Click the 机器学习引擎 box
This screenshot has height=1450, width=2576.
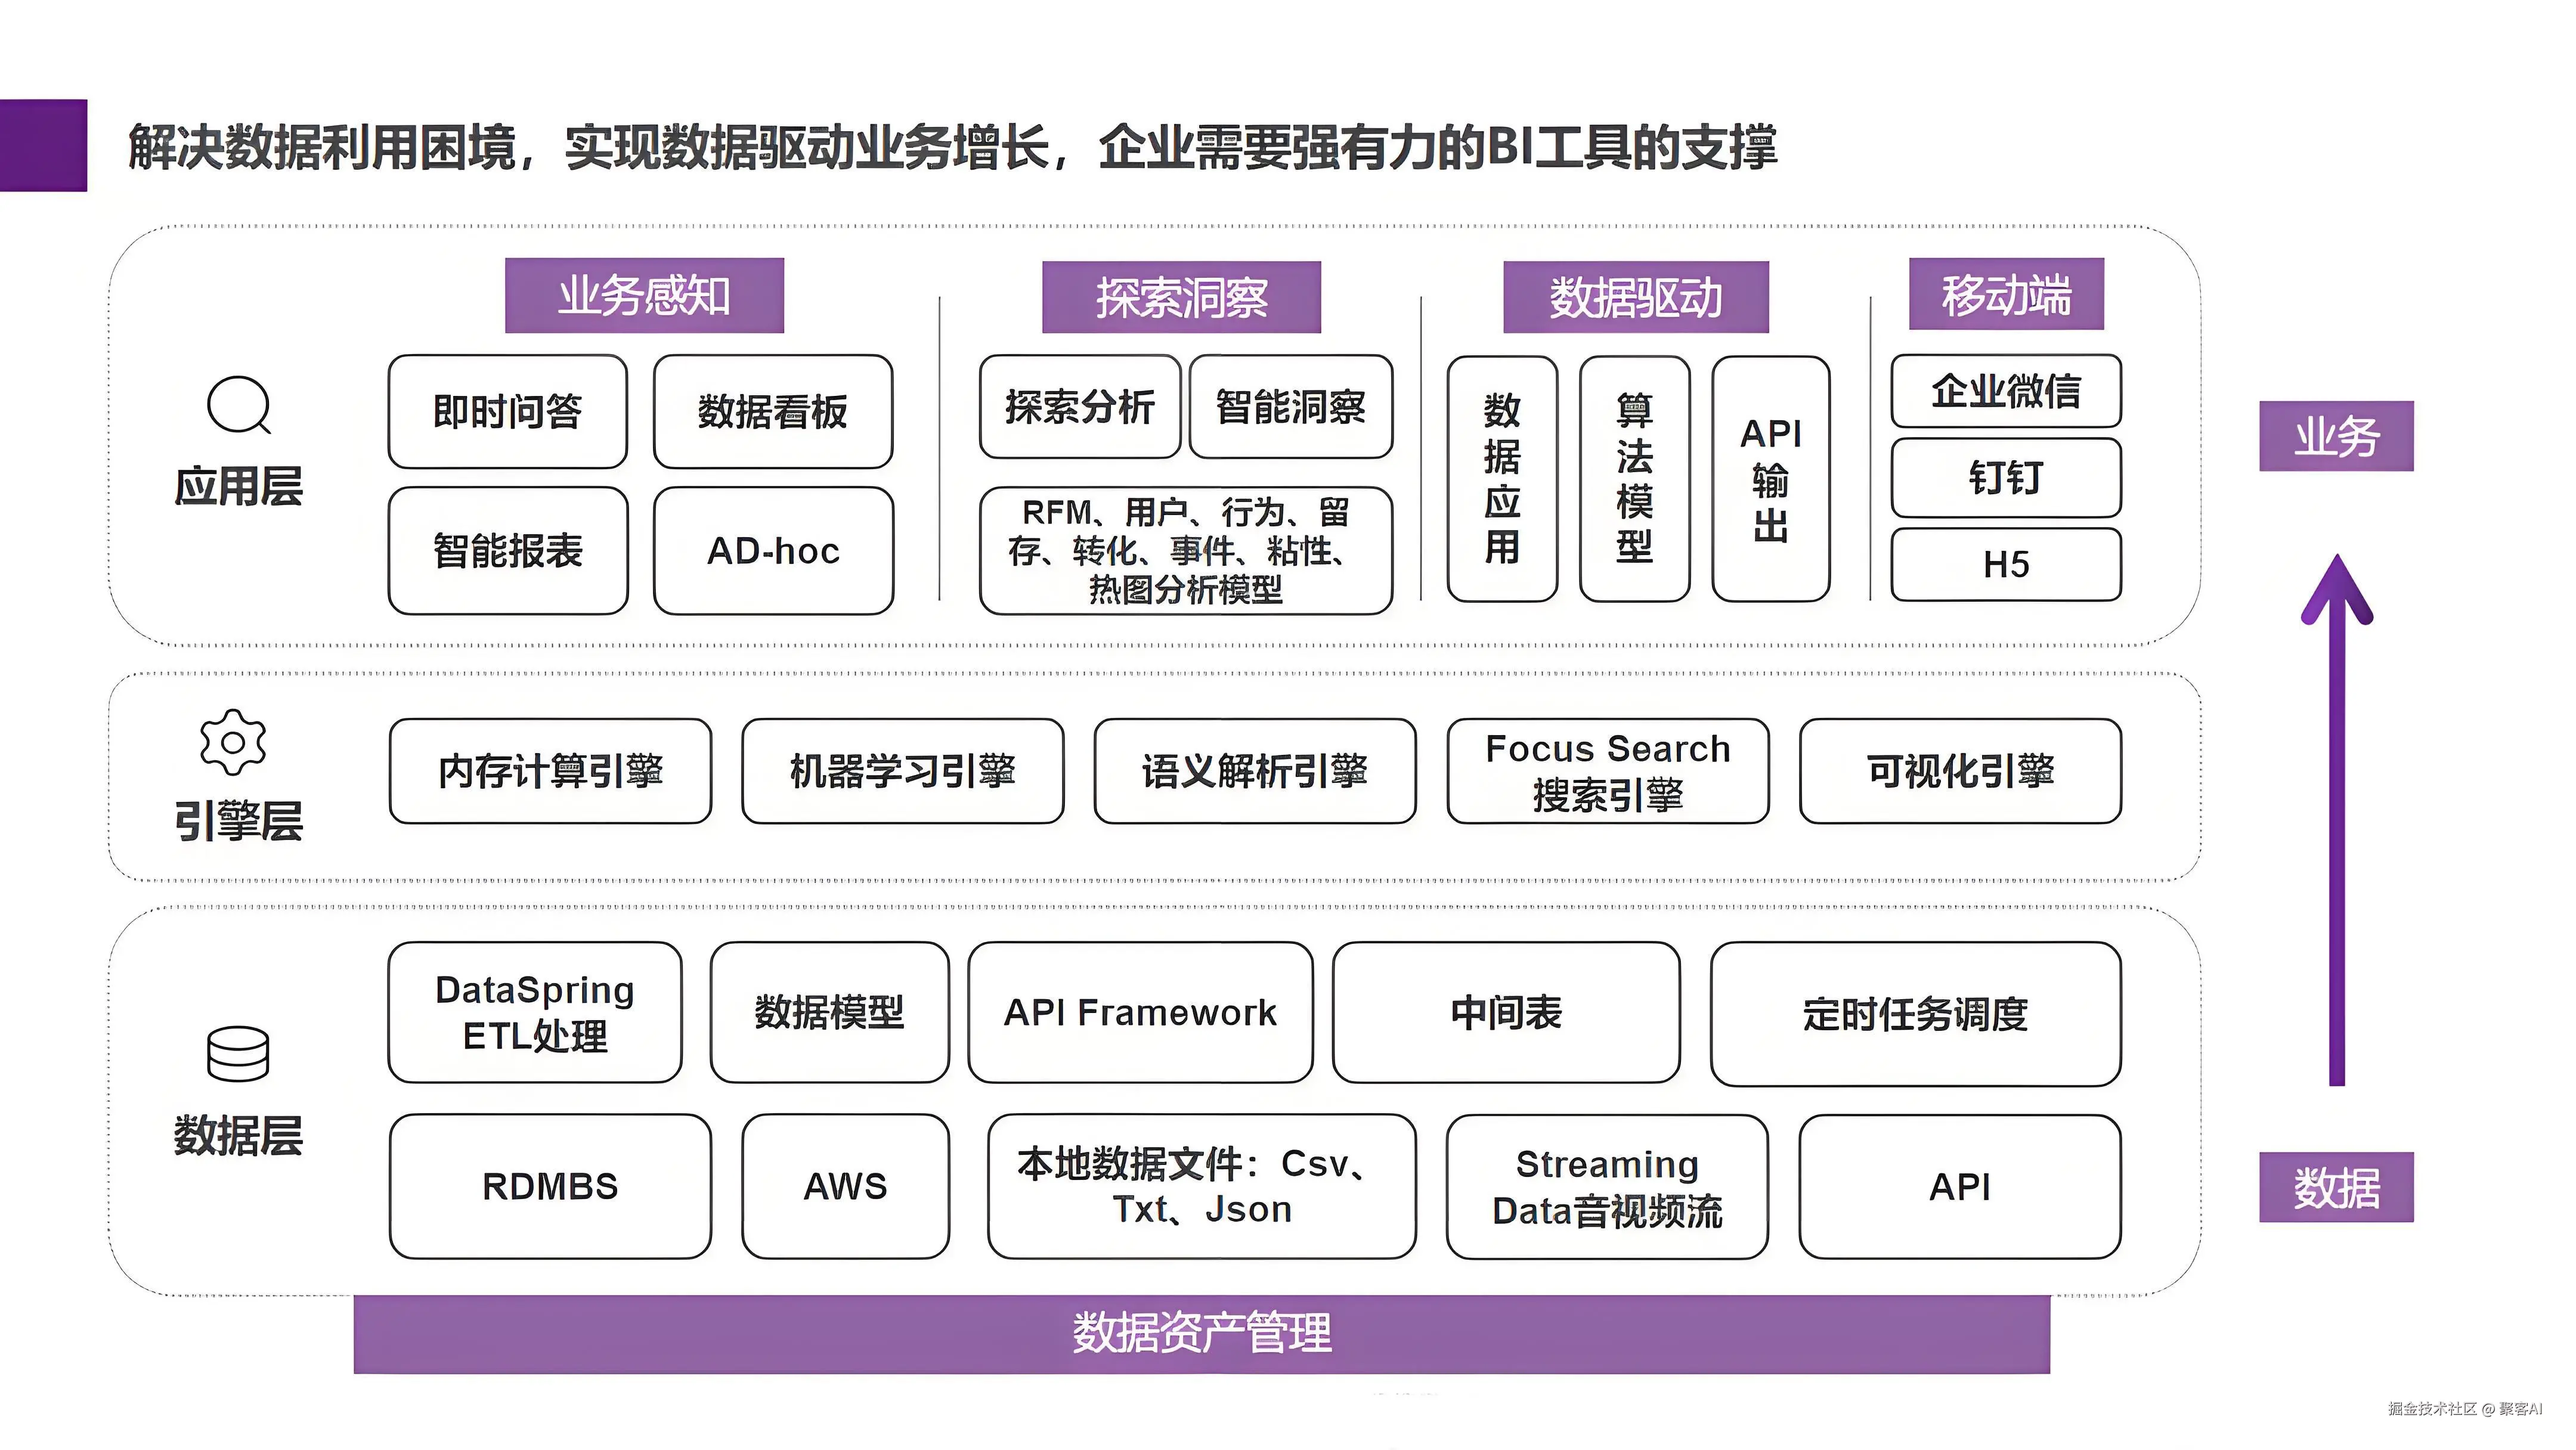coord(903,771)
